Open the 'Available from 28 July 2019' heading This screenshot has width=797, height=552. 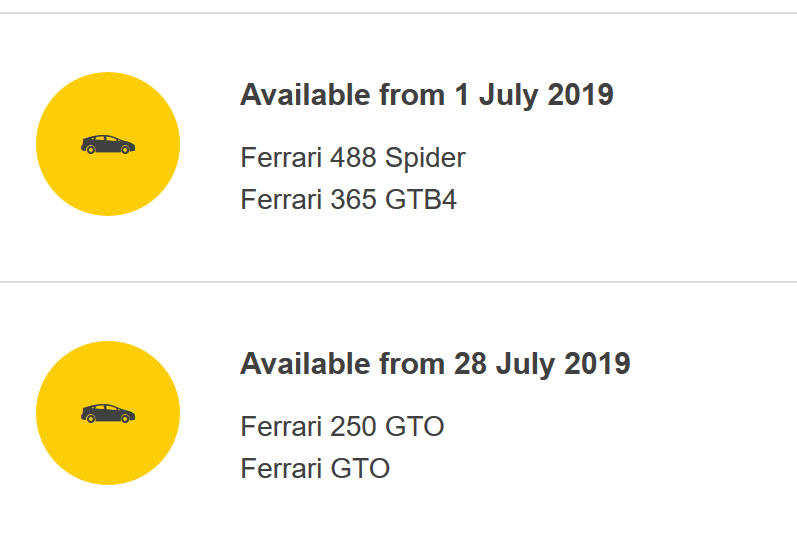point(435,363)
